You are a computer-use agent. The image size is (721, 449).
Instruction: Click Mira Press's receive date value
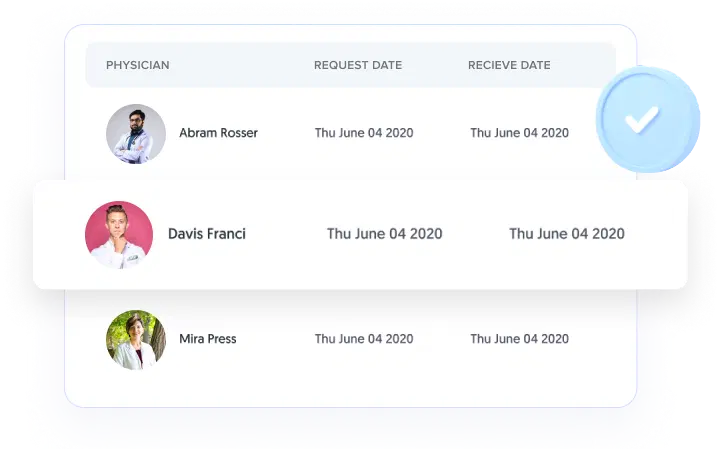[519, 339]
